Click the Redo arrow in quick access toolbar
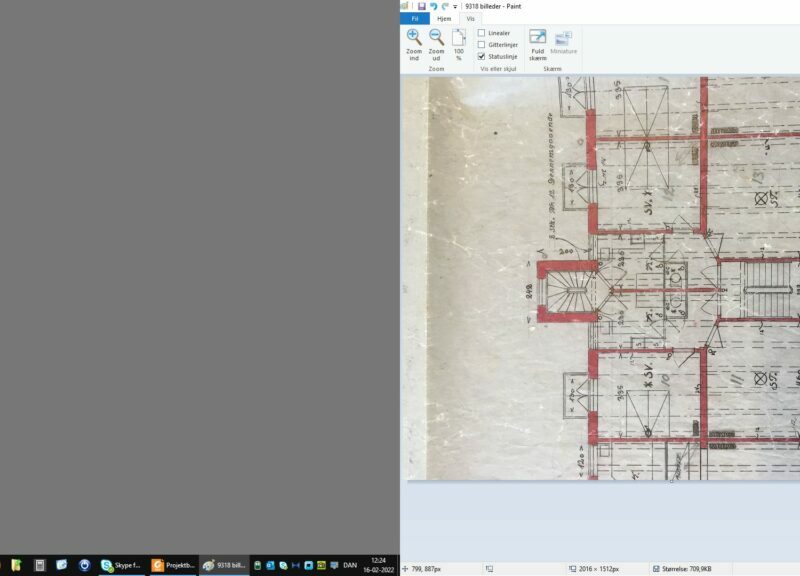The width and height of the screenshot is (800, 576). tap(445, 6)
